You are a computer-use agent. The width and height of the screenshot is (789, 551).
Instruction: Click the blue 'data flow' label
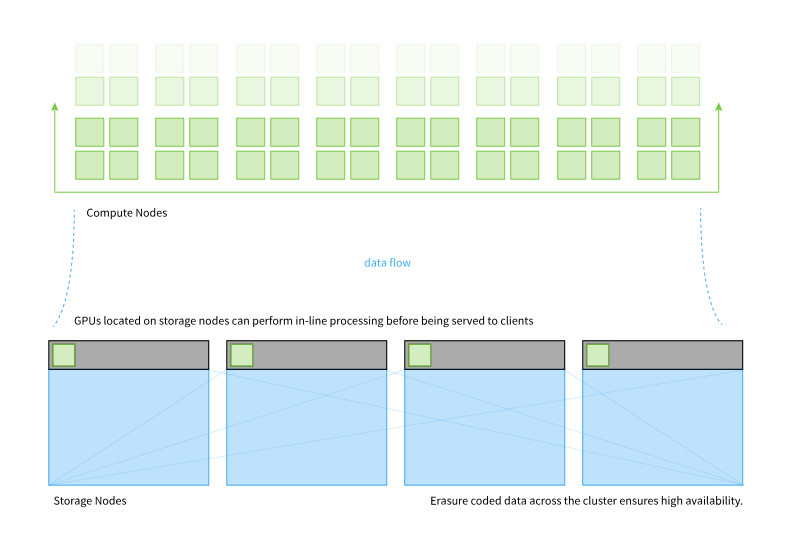coord(387,263)
